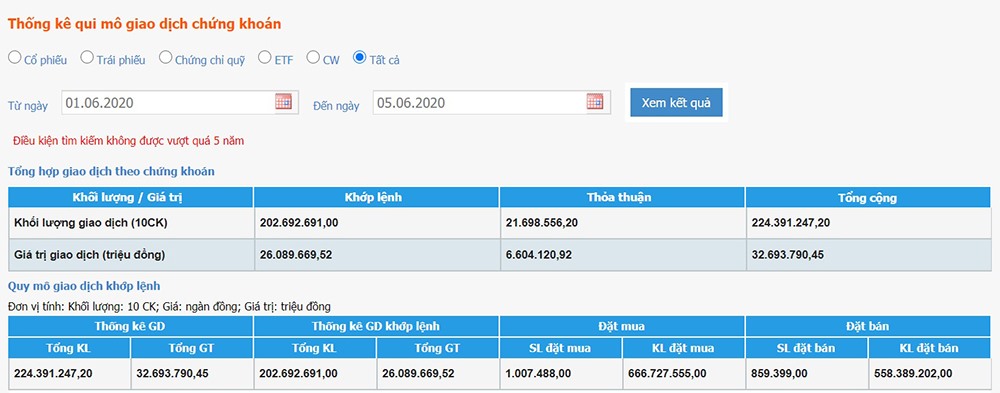Click the Khớp lệnh column header

point(376,198)
